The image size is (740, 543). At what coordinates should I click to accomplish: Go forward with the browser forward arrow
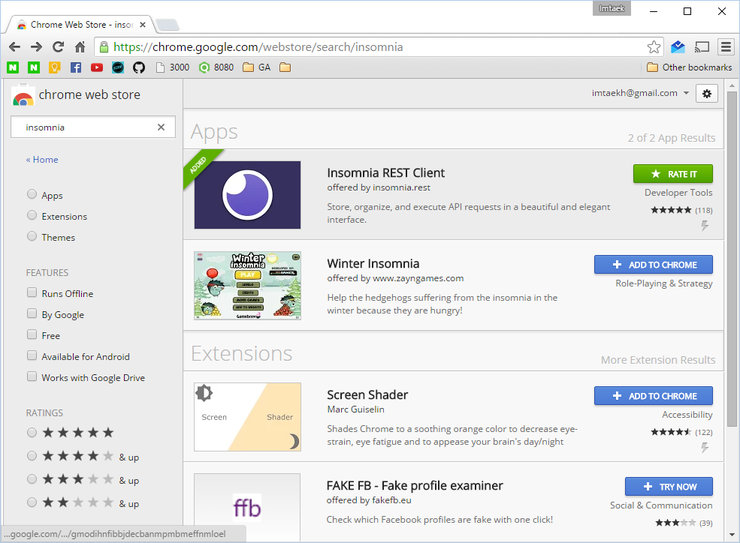[x=36, y=47]
